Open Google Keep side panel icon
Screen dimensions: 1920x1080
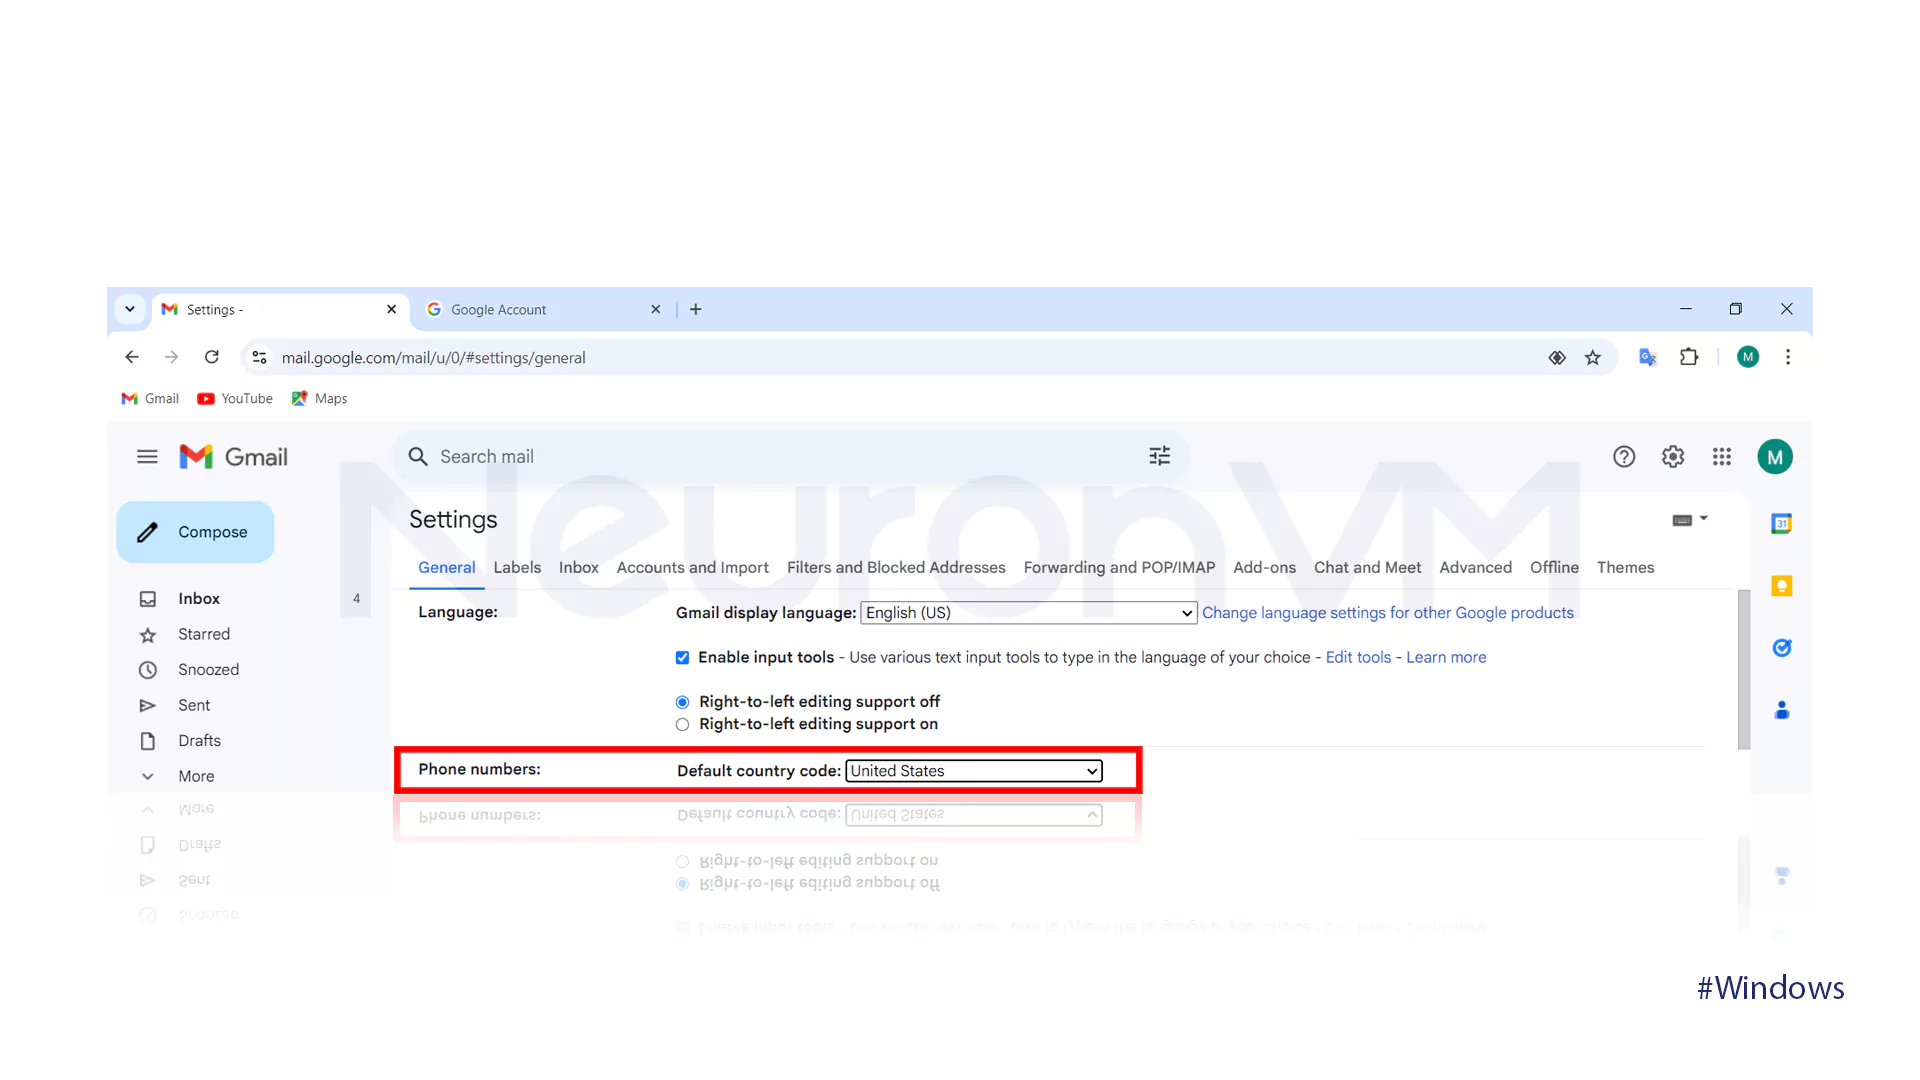pos(1781,586)
